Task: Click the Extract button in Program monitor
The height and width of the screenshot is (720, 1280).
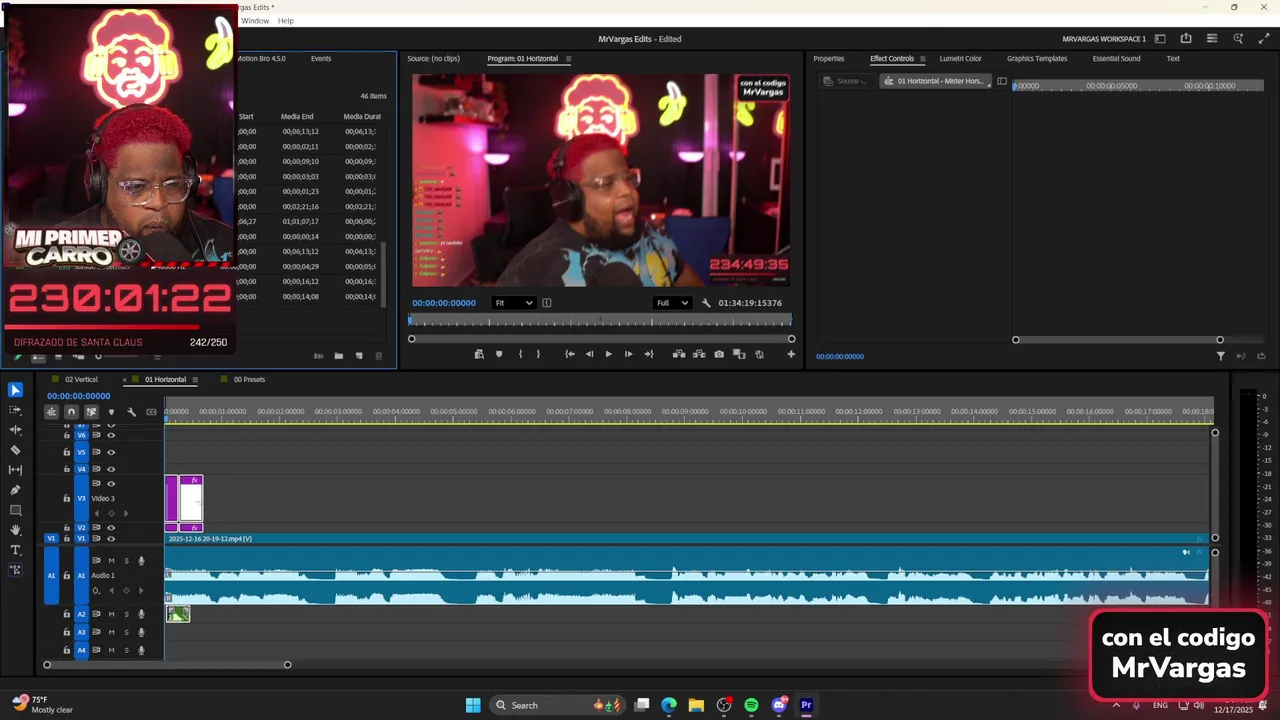Action: pyautogui.click(x=699, y=354)
